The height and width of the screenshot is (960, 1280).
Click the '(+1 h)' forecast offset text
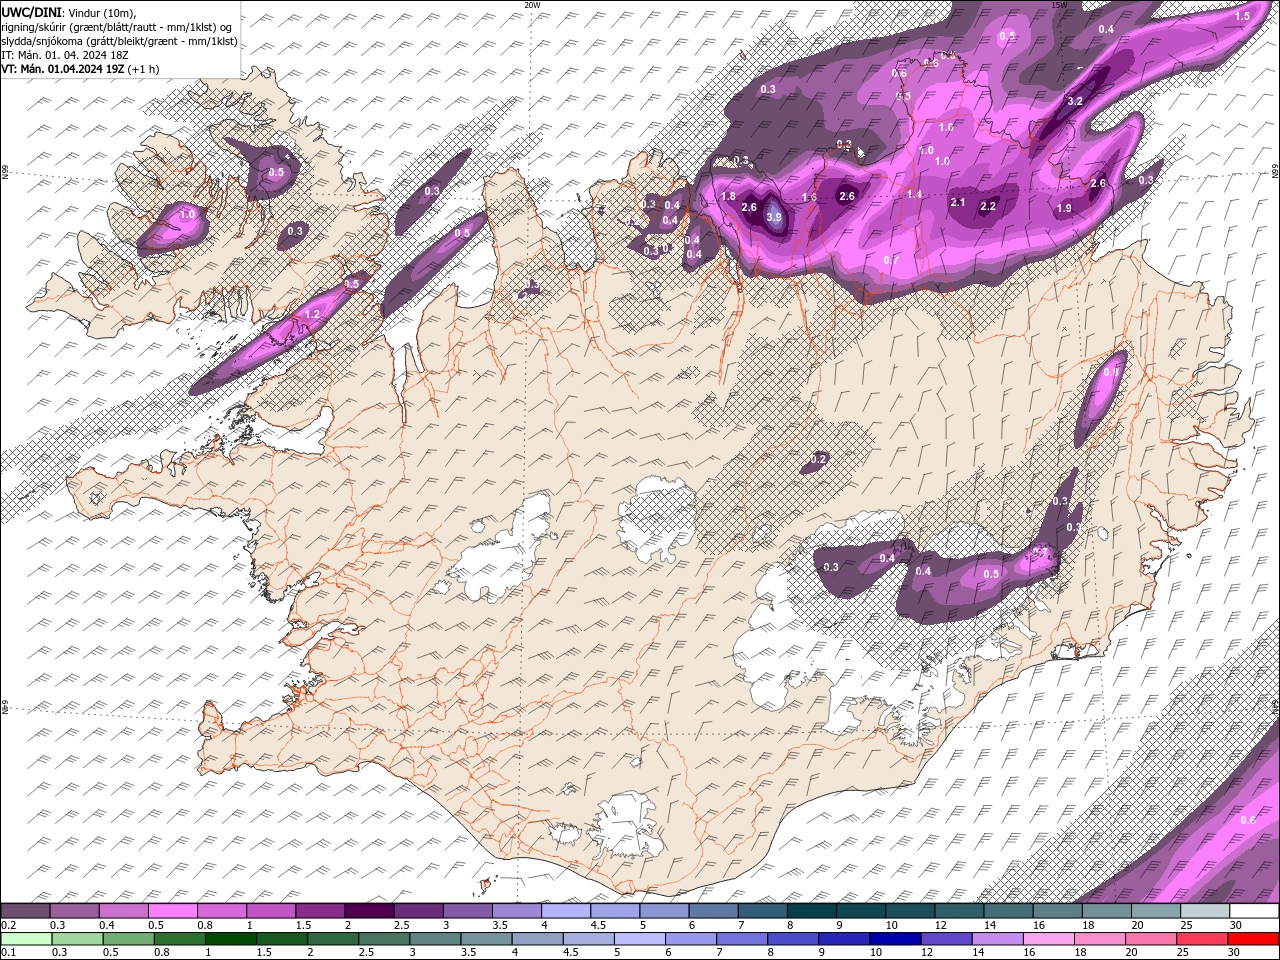(x=145, y=69)
